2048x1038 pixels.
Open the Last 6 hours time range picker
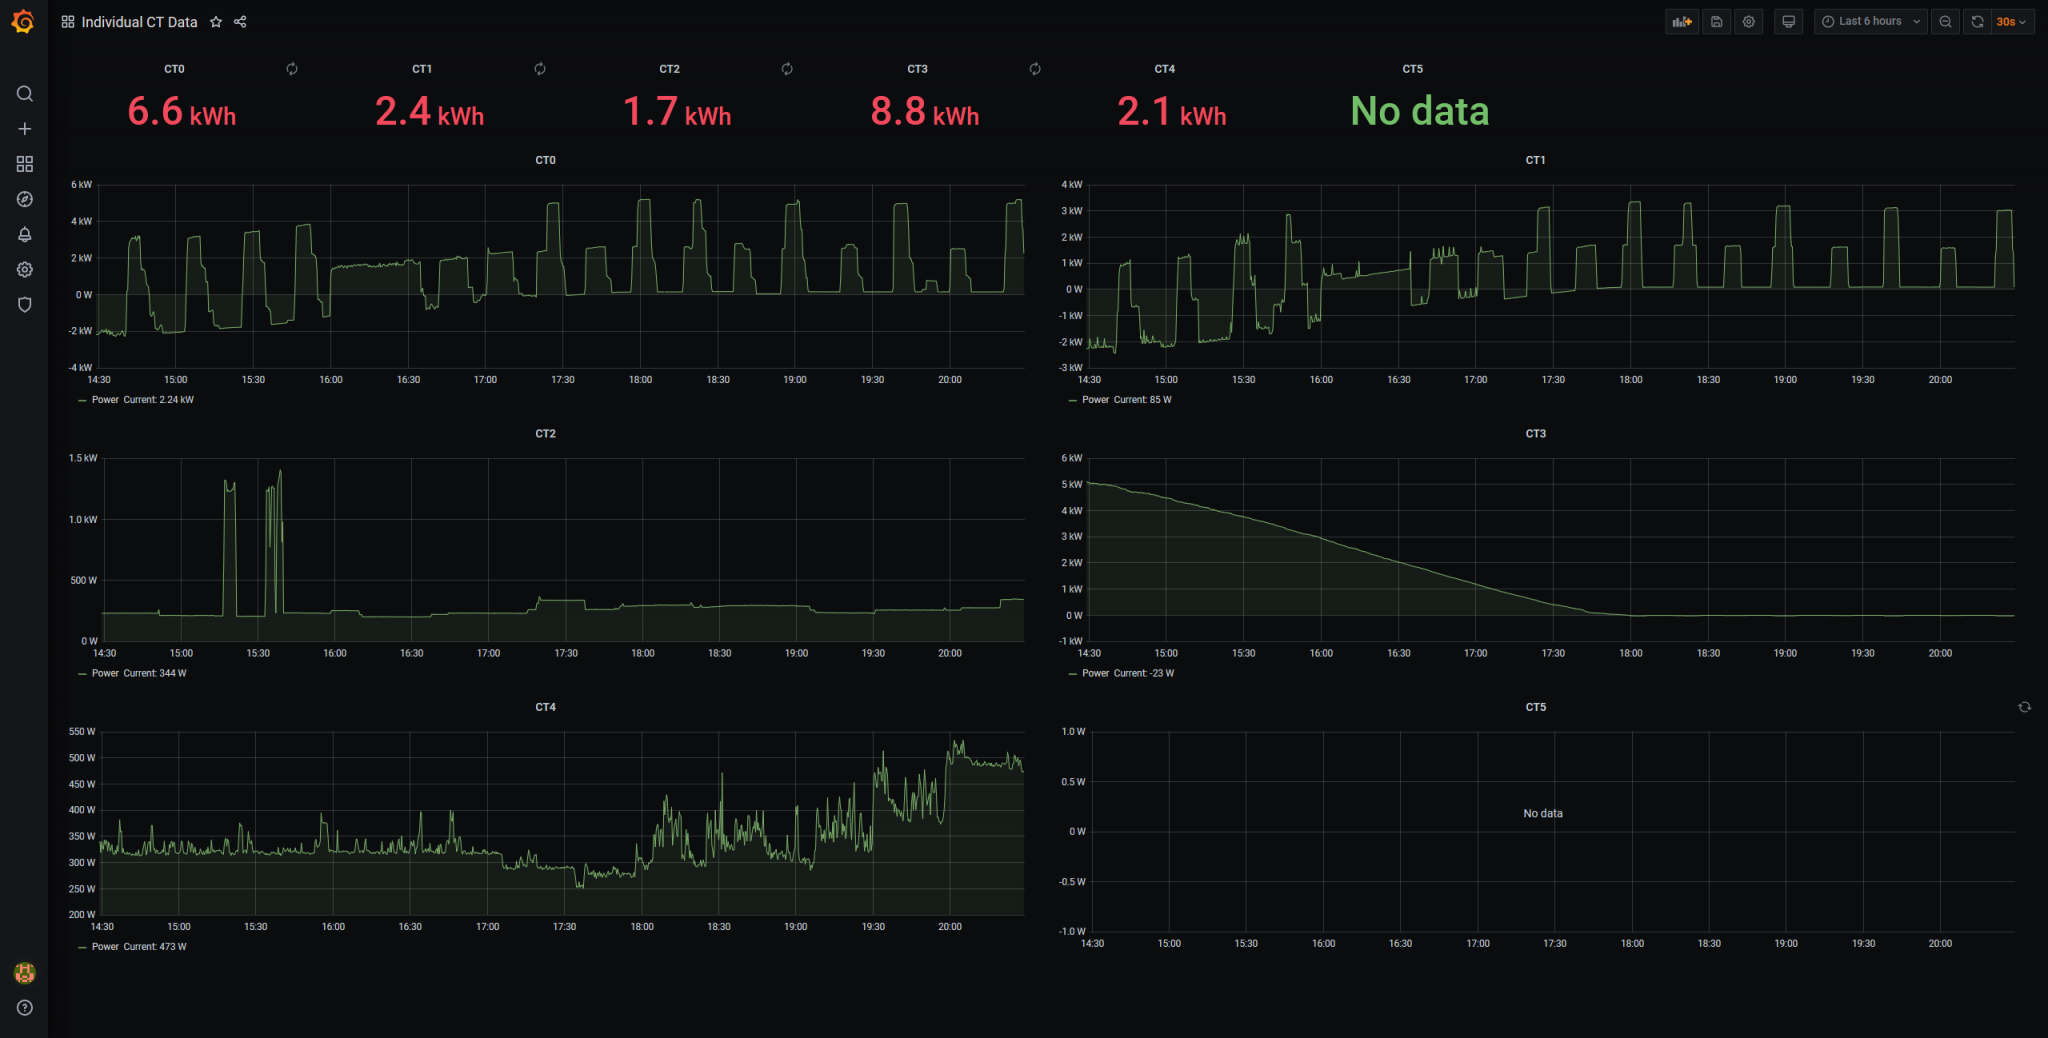point(1869,21)
